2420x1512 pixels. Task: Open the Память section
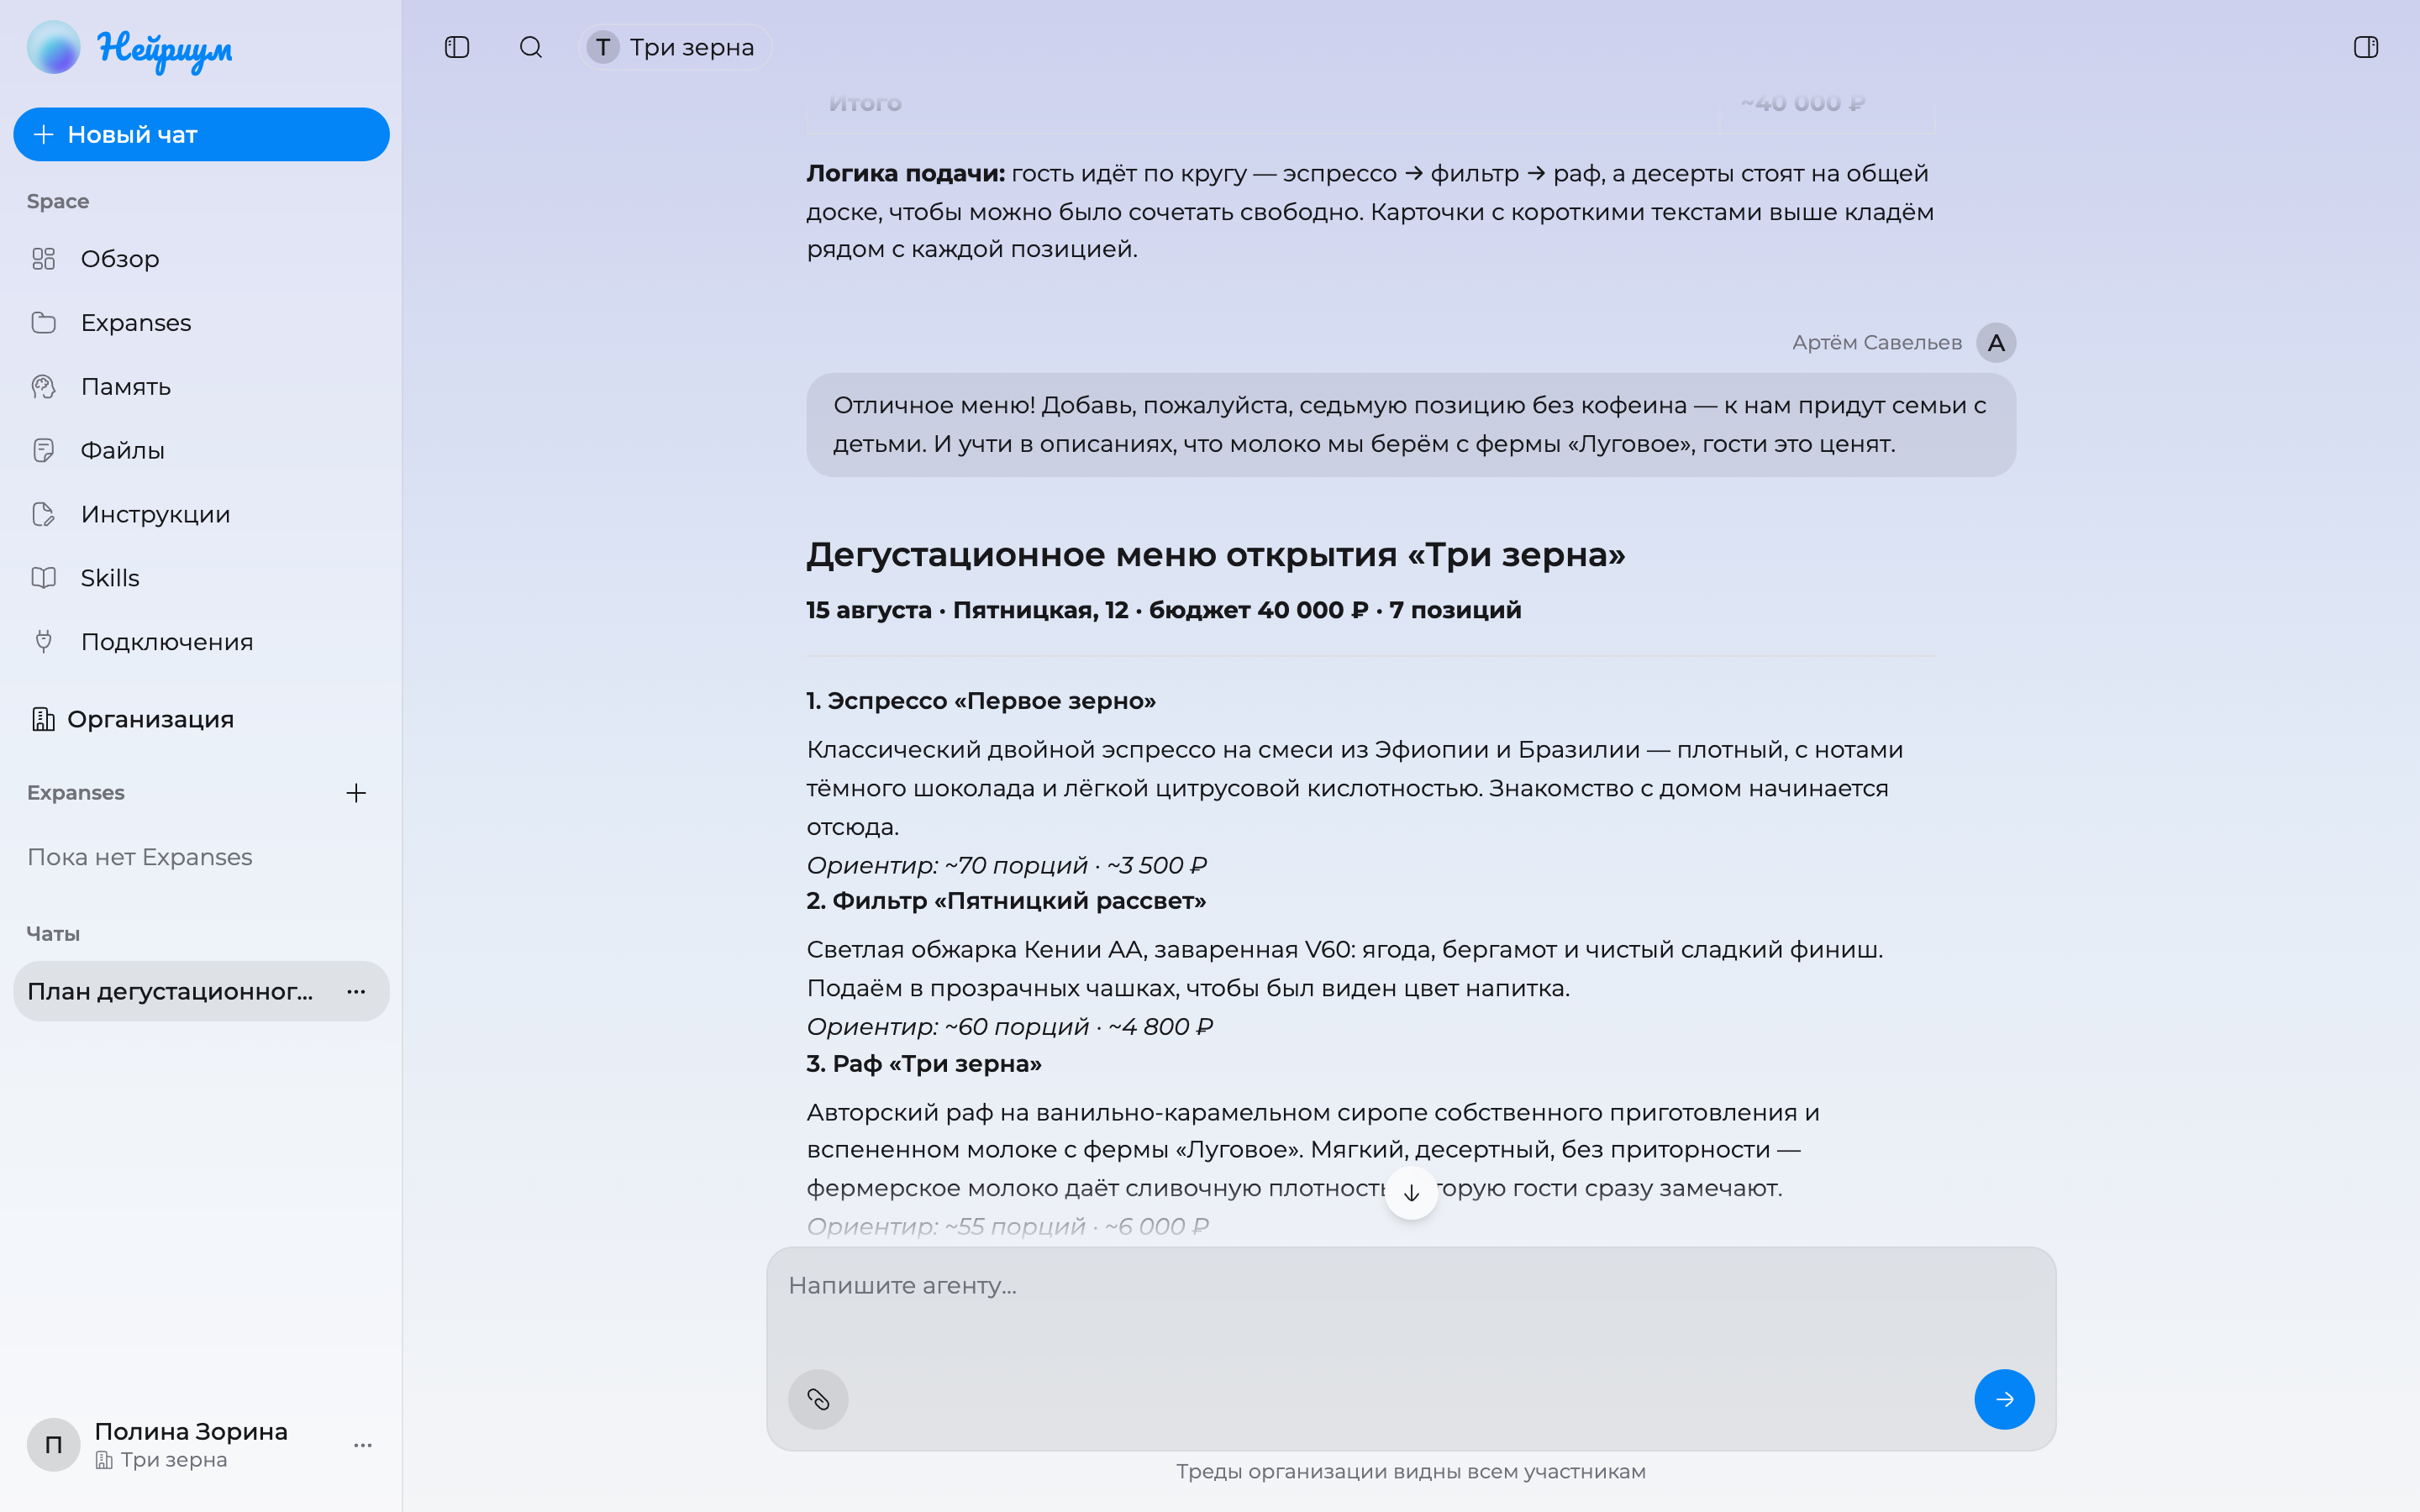(x=201, y=387)
